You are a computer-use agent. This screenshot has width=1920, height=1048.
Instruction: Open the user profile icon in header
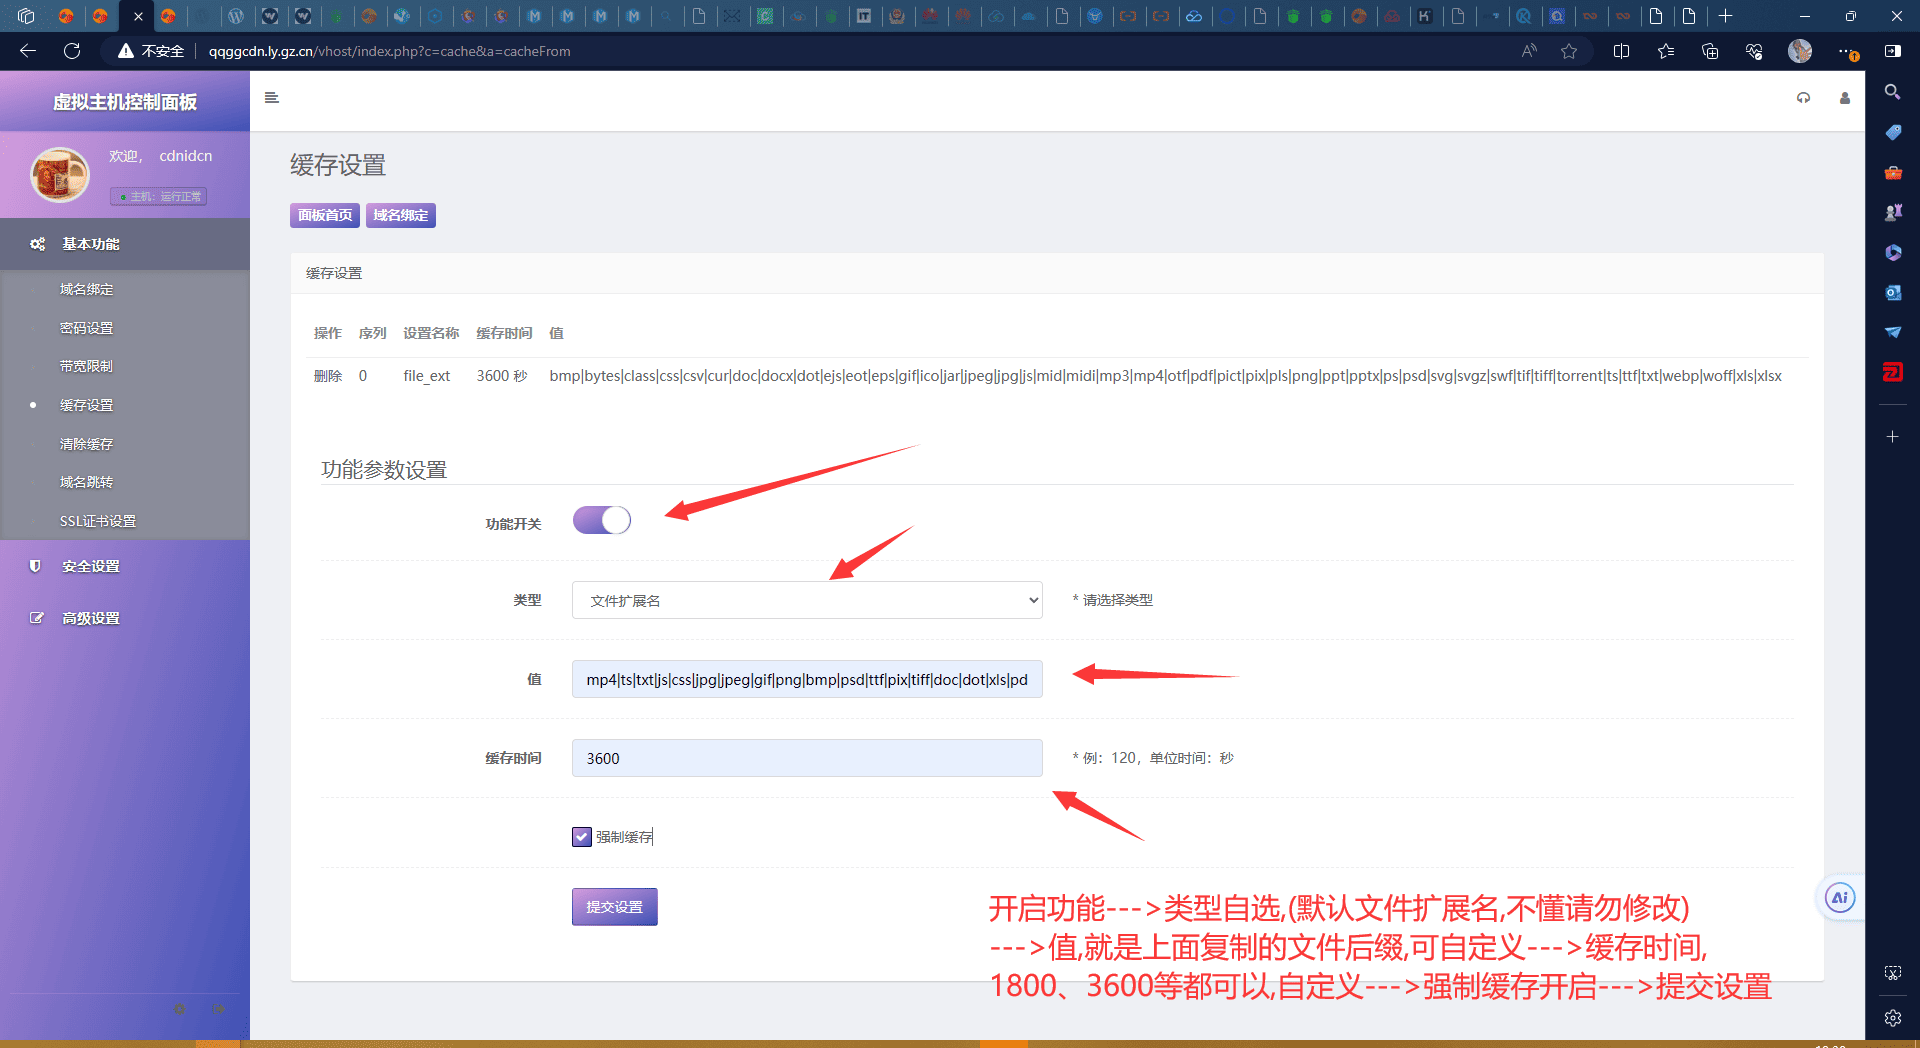pyautogui.click(x=1844, y=98)
